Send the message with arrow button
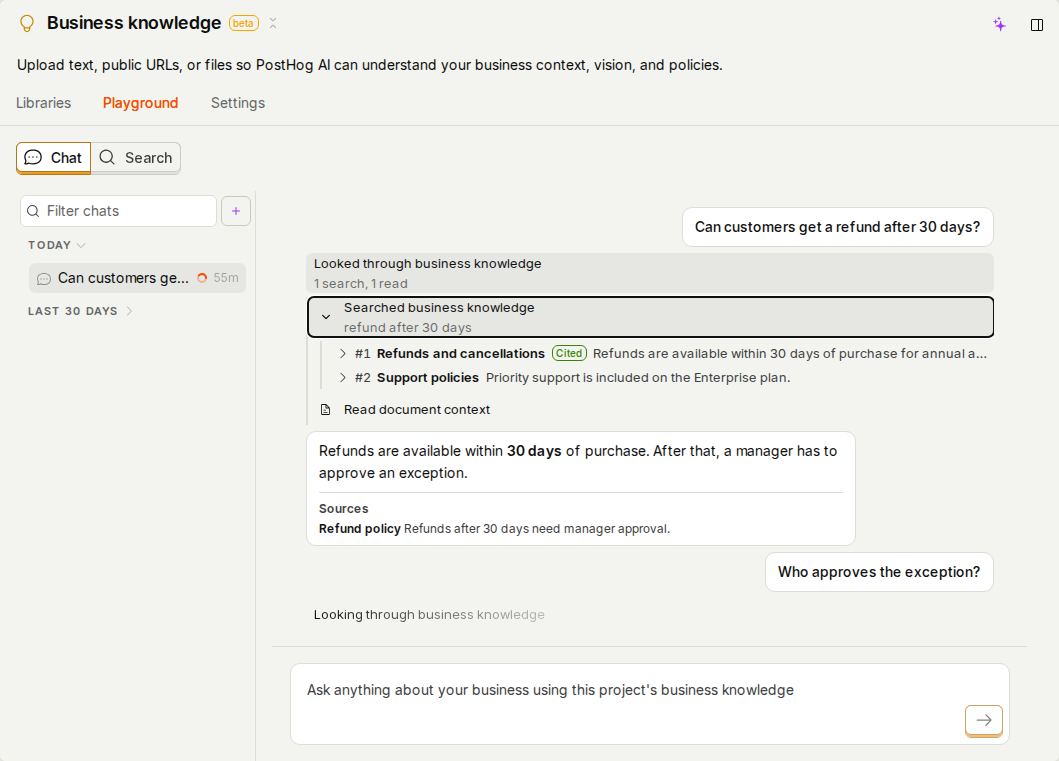Screen dimensions: 1059x761 [983, 720]
